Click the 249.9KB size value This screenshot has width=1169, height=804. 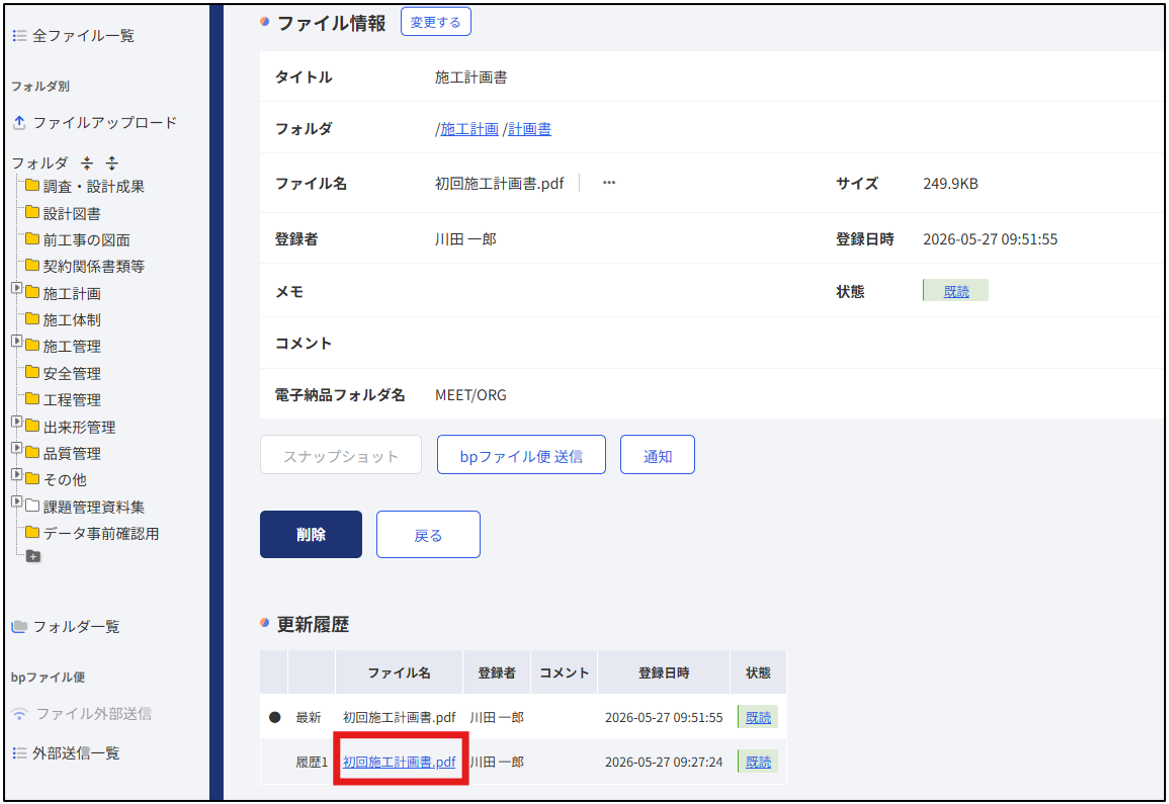pos(951,183)
